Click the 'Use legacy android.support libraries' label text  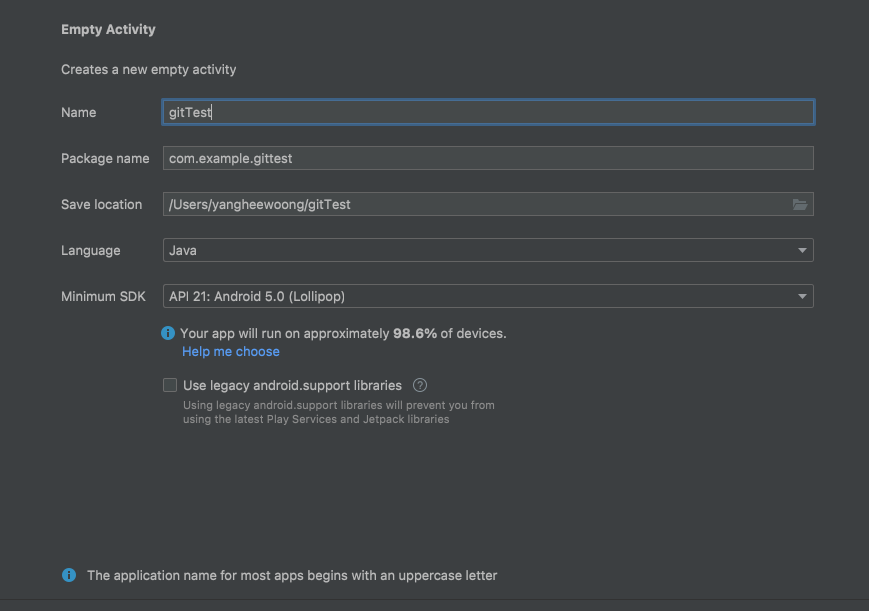pos(292,385)
